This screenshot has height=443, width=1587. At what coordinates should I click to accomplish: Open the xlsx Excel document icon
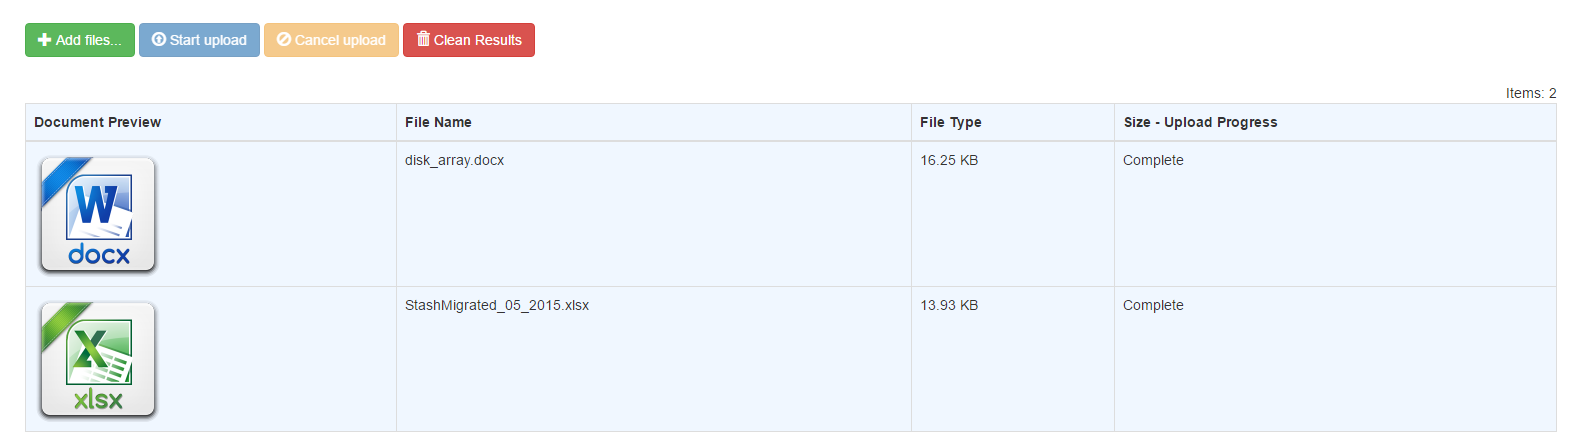(x=98, y=359)
